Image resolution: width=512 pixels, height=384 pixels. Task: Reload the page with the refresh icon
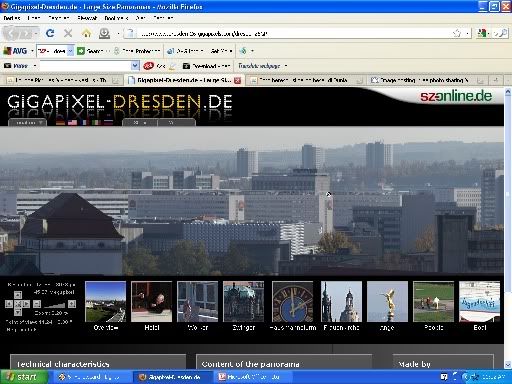coord(50,33)
